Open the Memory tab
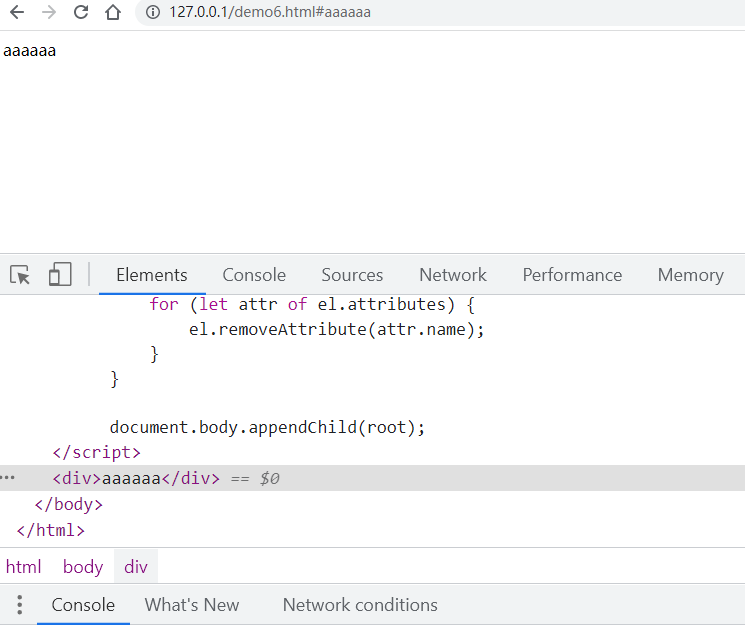Viewport: 745px width, 625px height. (691, 275)
